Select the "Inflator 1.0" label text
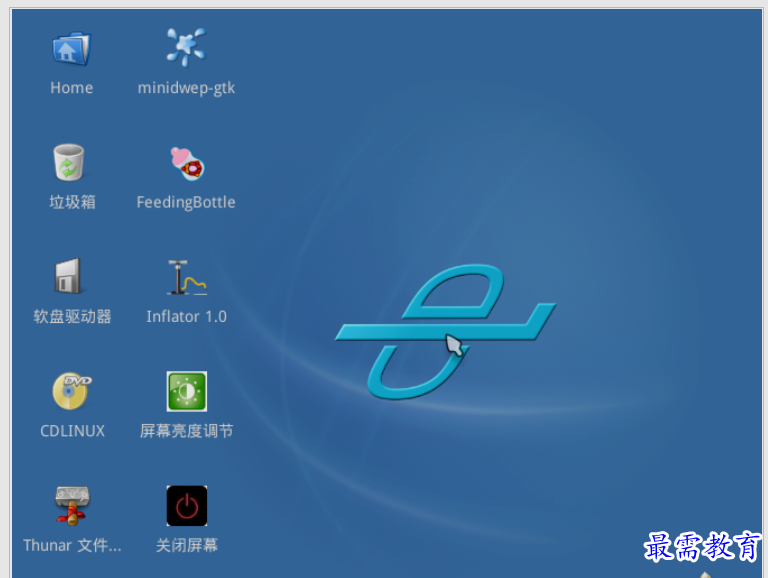768x578 pixels. pyautogui.click(x=187, y=316)
